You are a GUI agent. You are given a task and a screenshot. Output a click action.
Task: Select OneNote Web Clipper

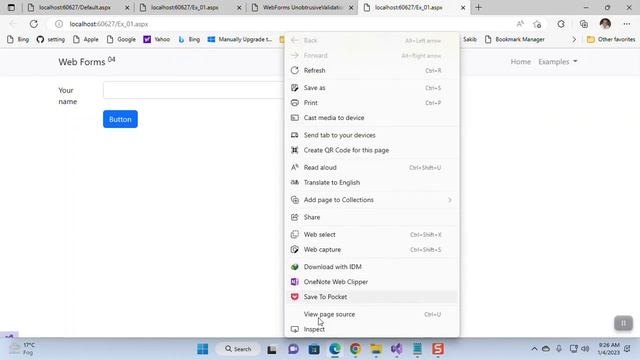pyautogui.click(x=372, y=282)
